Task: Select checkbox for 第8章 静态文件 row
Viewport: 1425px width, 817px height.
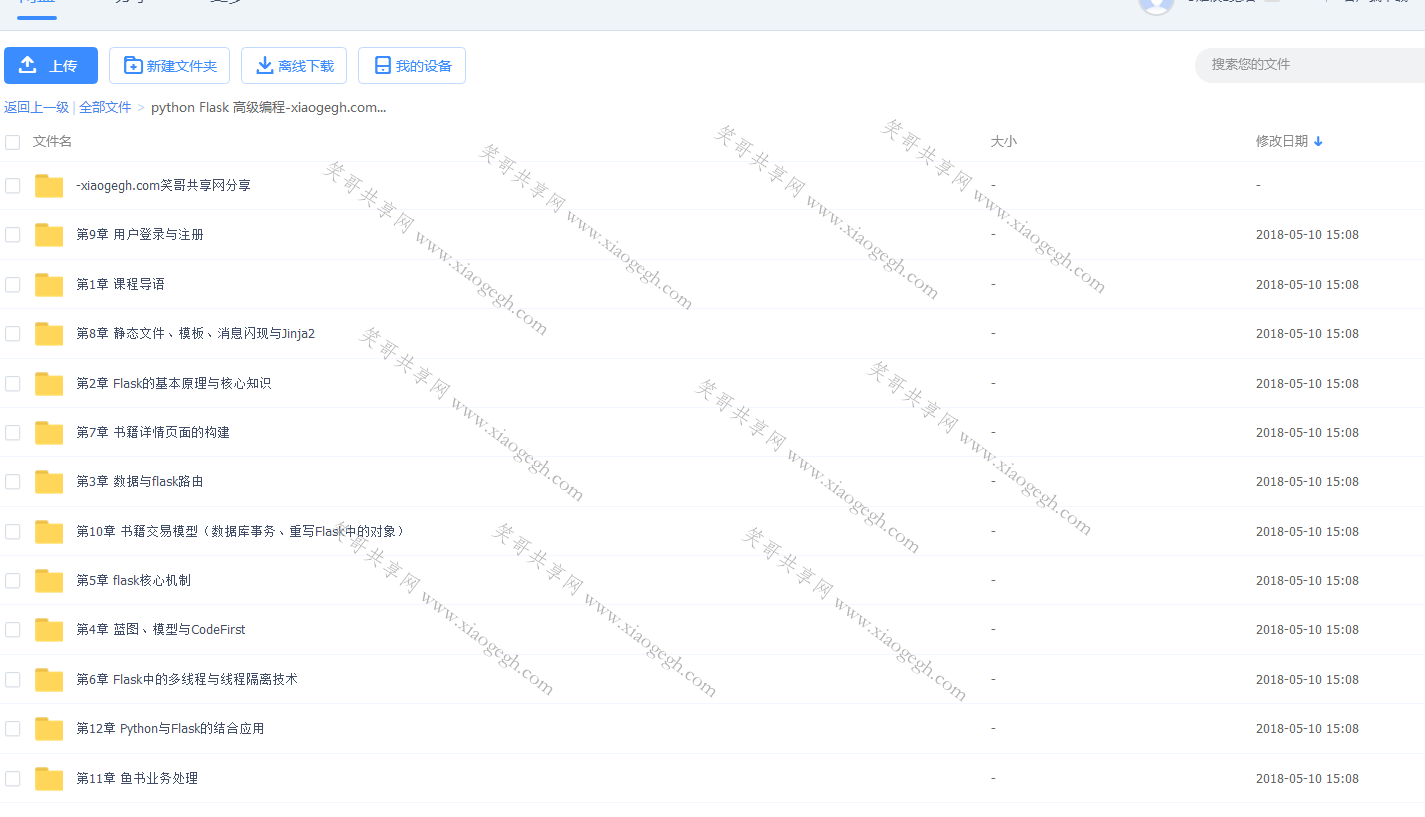Action: (x=12, y=333)
